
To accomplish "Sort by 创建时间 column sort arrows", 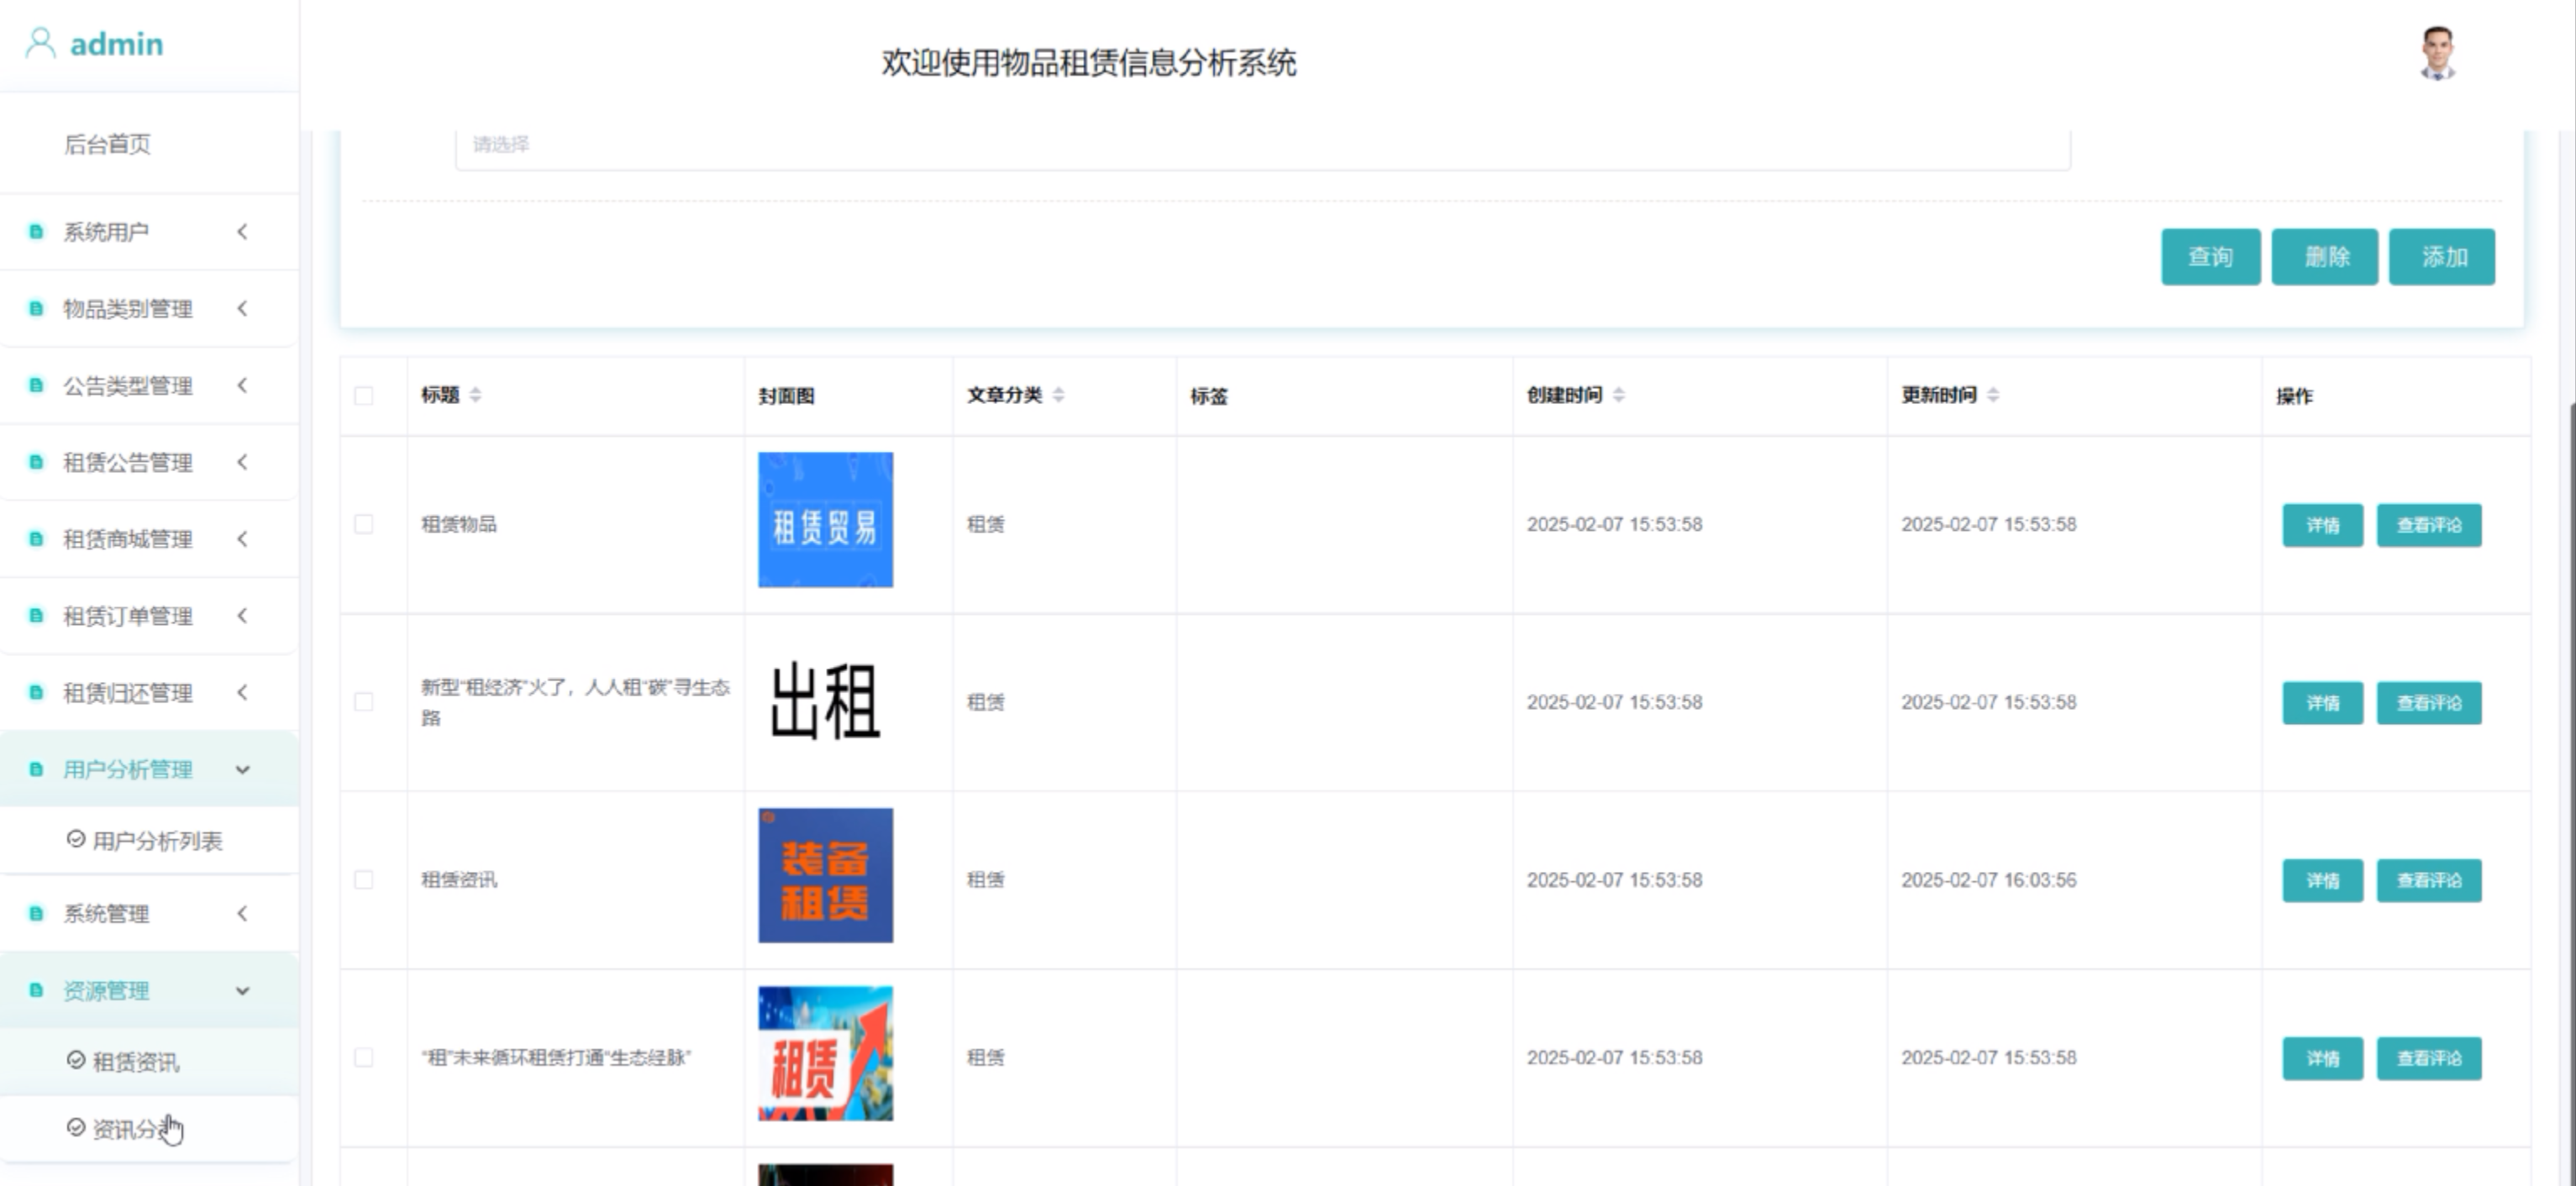I will click(1618, 395).
